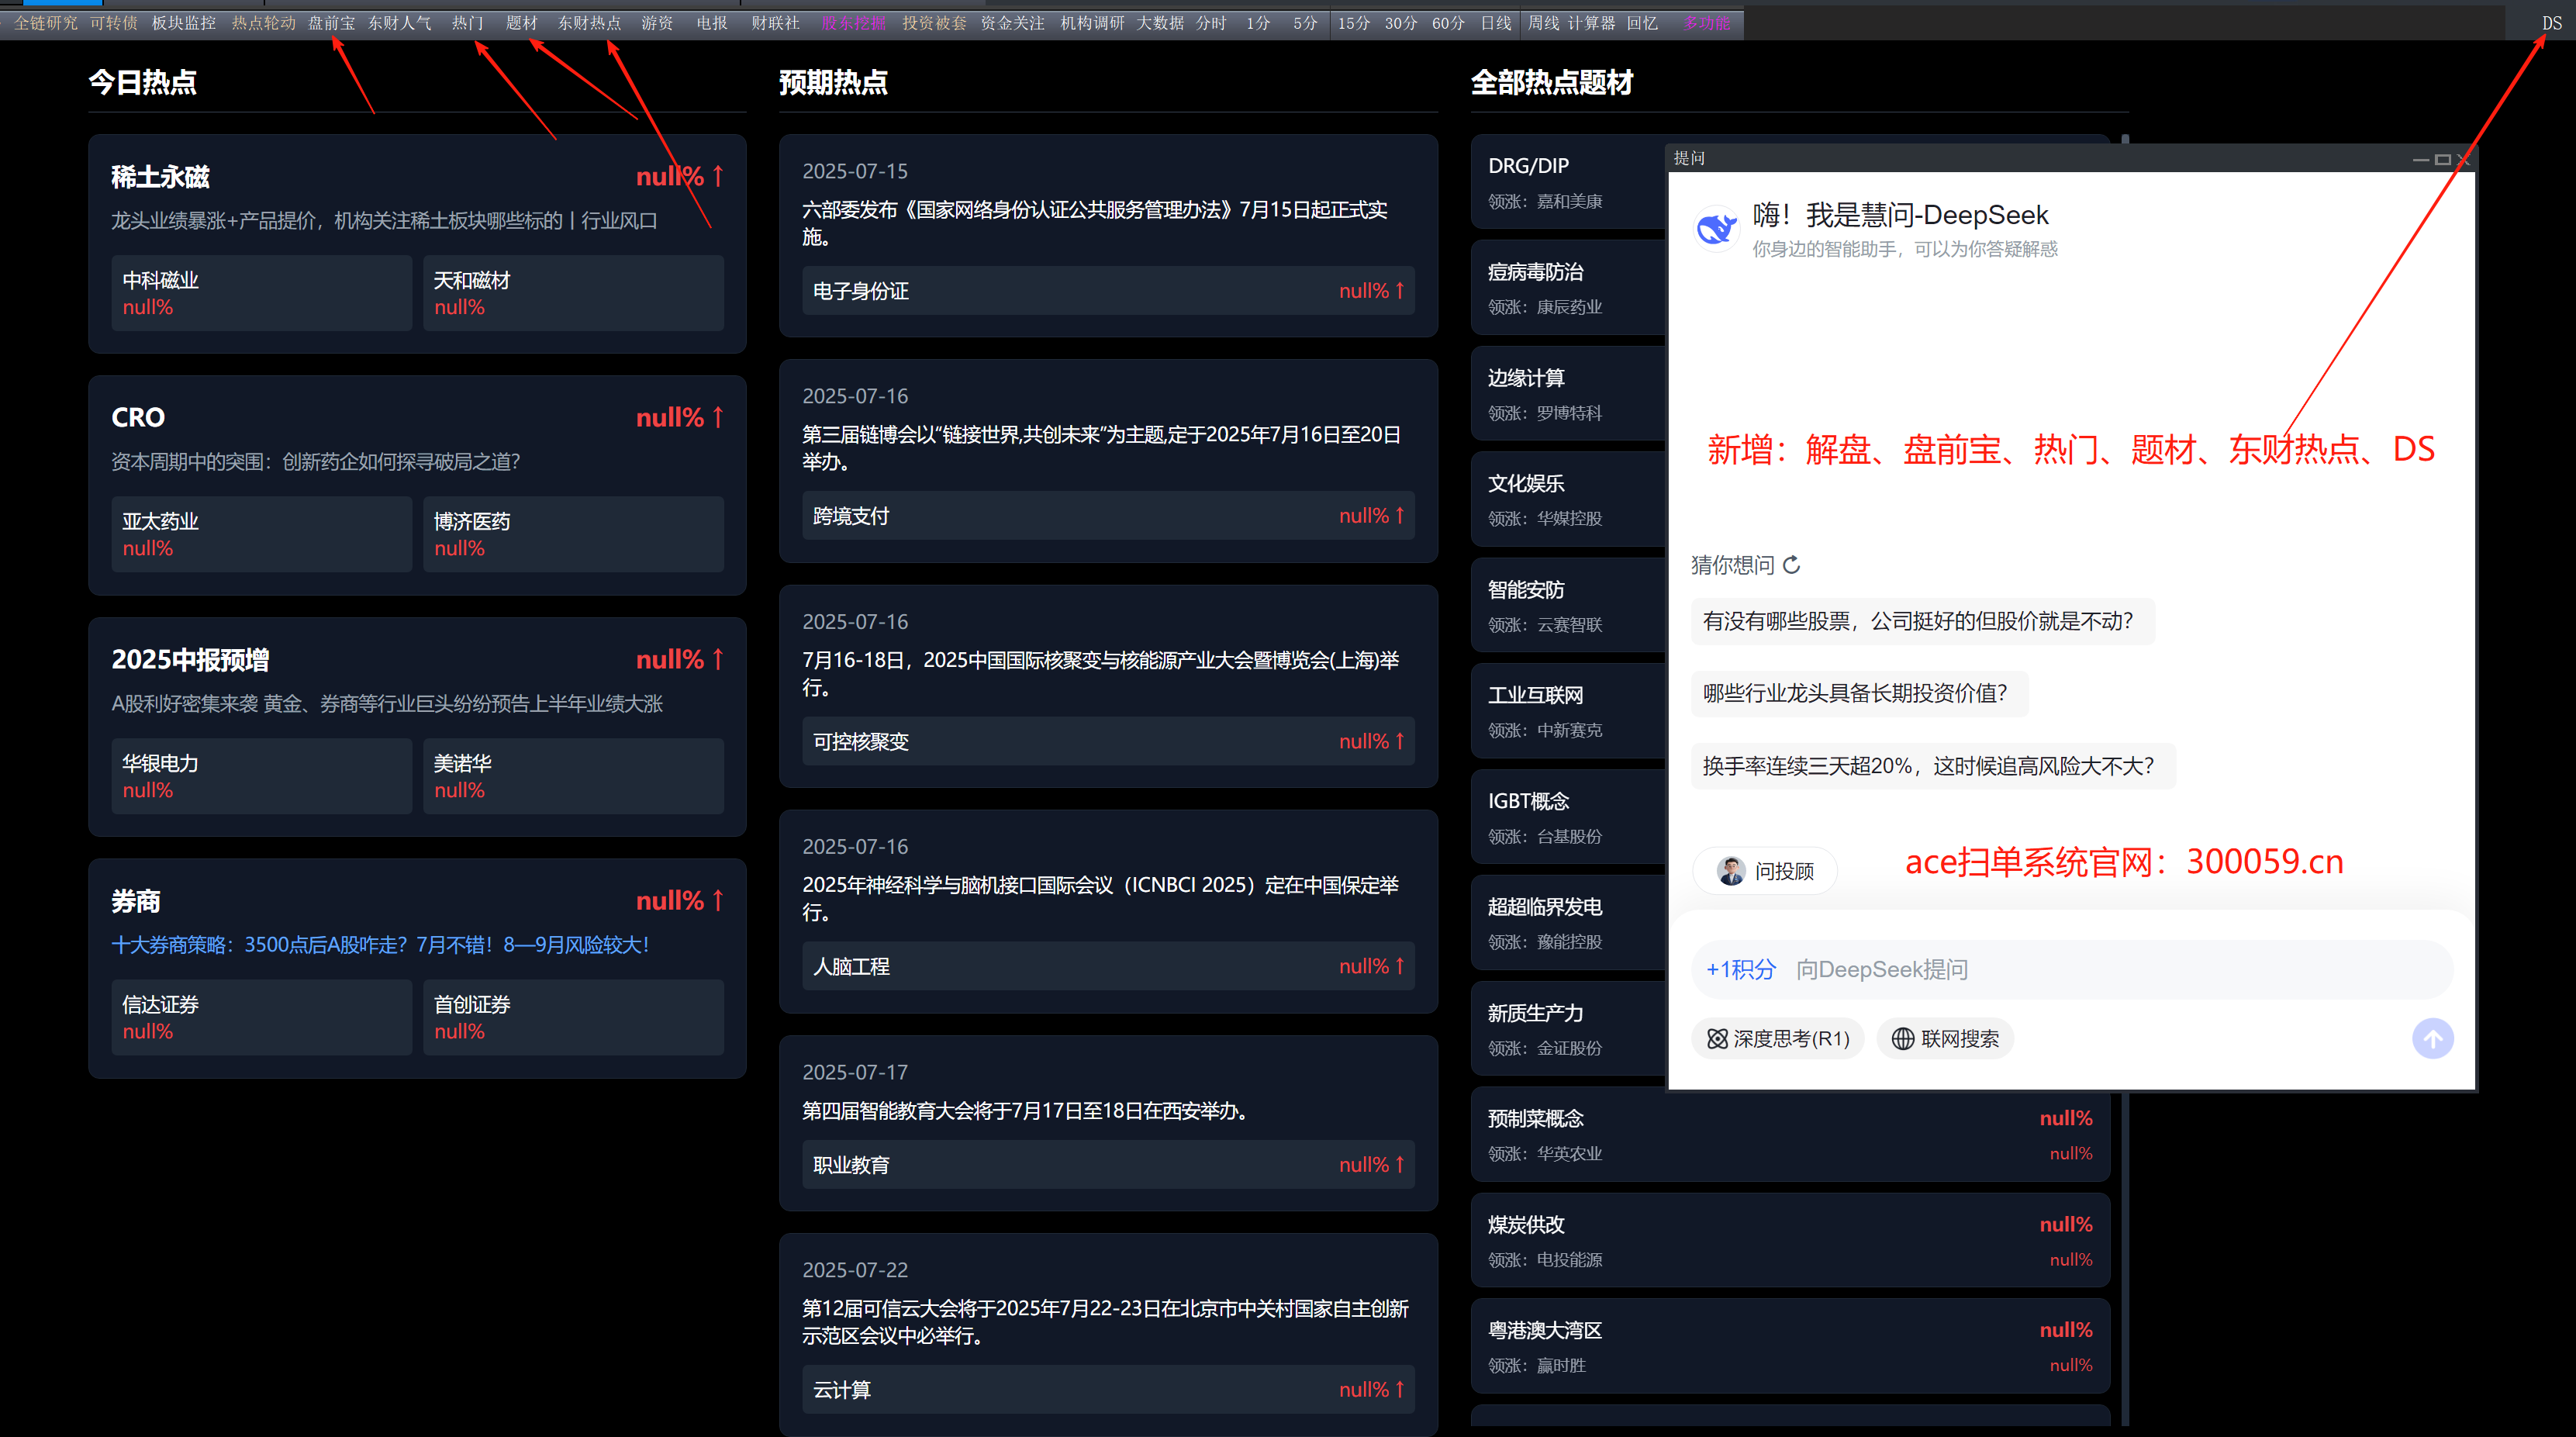
Task: Refresh the 猜你想问 suggestions
Action: [x=1792, y=565]
